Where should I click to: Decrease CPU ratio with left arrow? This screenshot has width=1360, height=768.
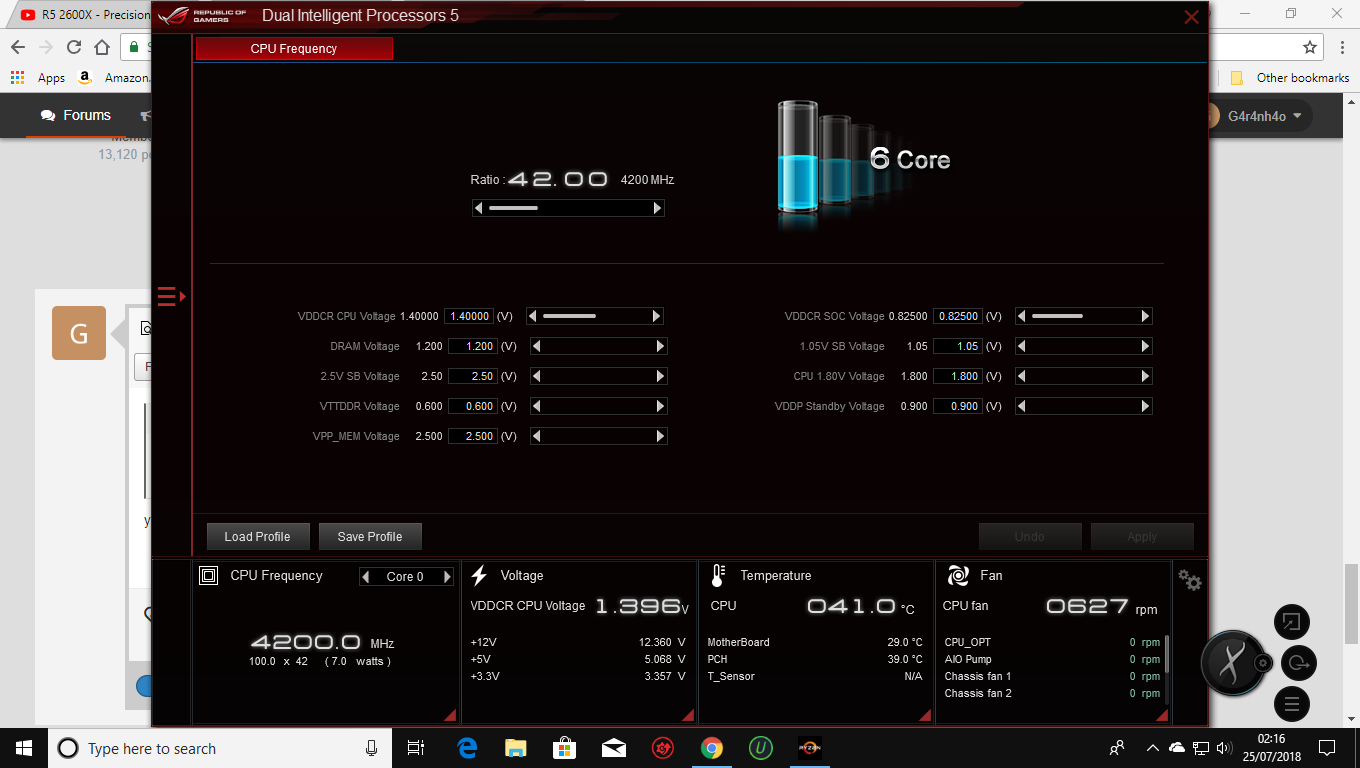coord(479,208)
